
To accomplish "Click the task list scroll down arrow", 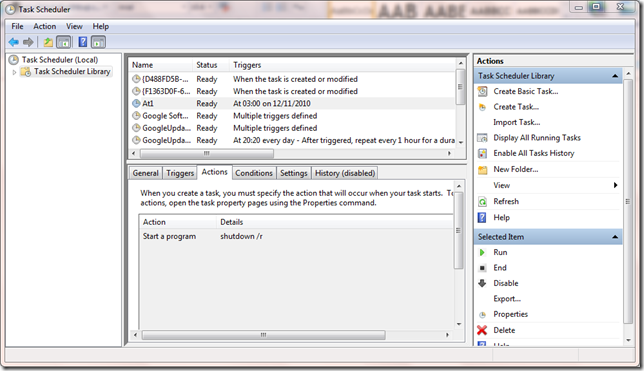I will (x=460, y=142).
